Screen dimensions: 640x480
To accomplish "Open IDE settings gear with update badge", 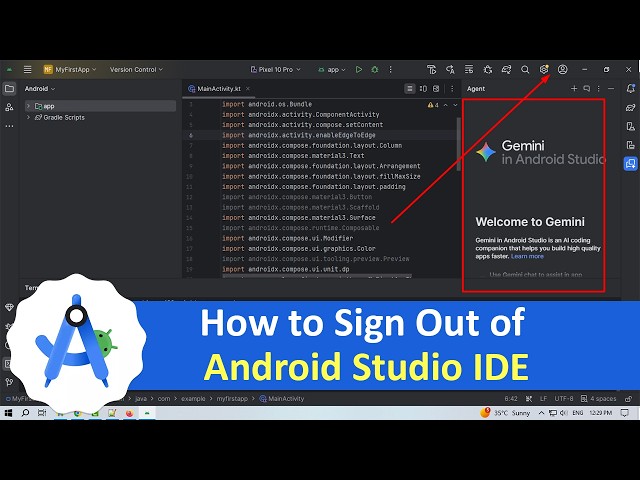I will click(544, 69).
